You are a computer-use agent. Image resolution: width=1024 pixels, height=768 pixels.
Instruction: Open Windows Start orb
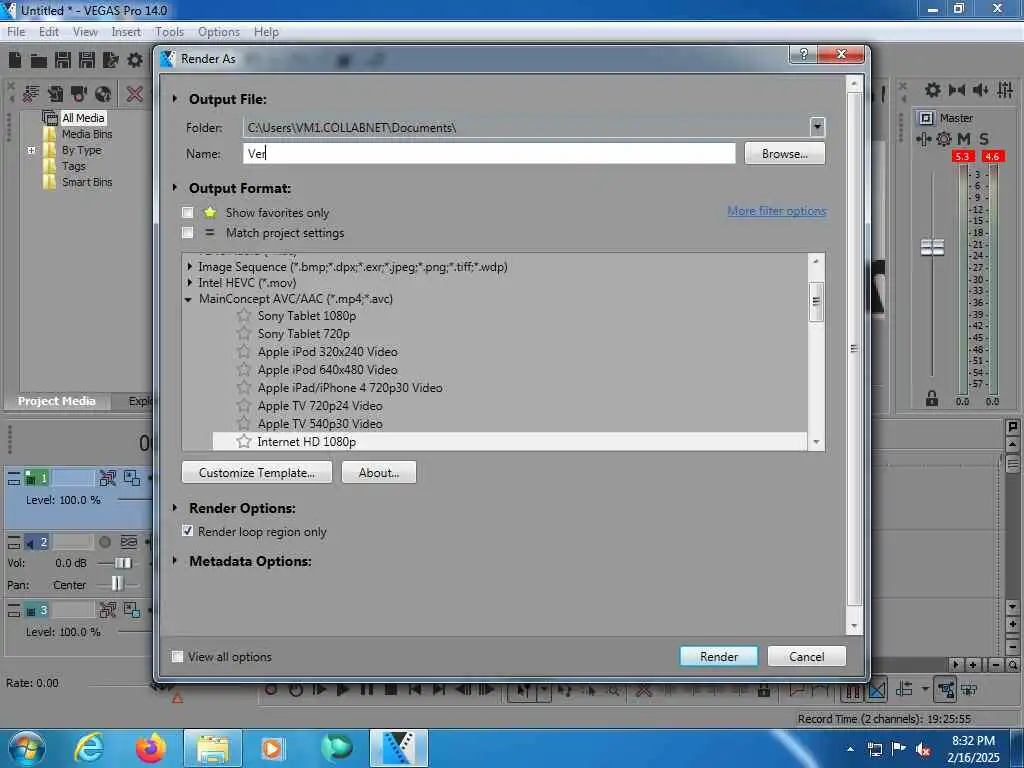click(x=25, y=748)
